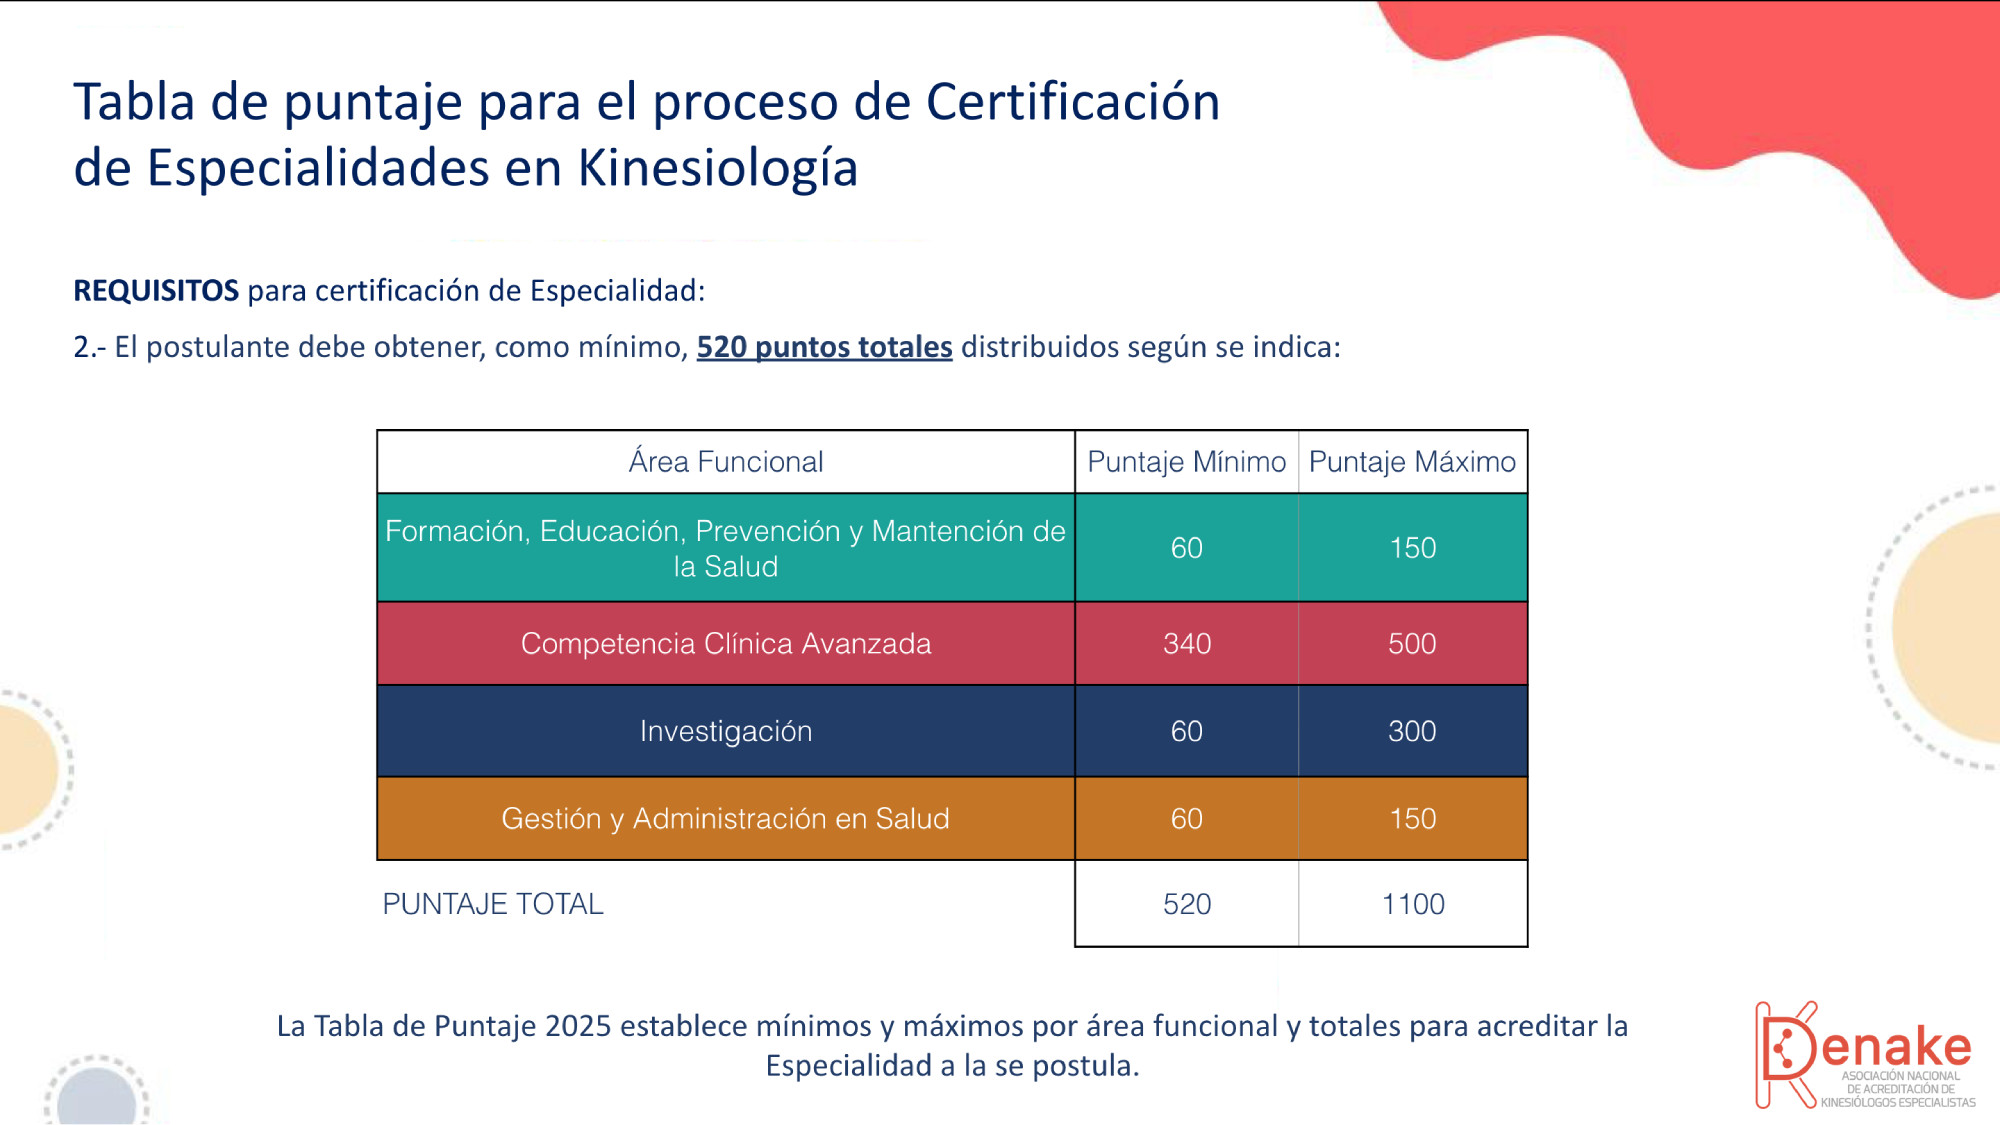
Task: Click the total minimum 520 cell
Action: point(1186,904)
